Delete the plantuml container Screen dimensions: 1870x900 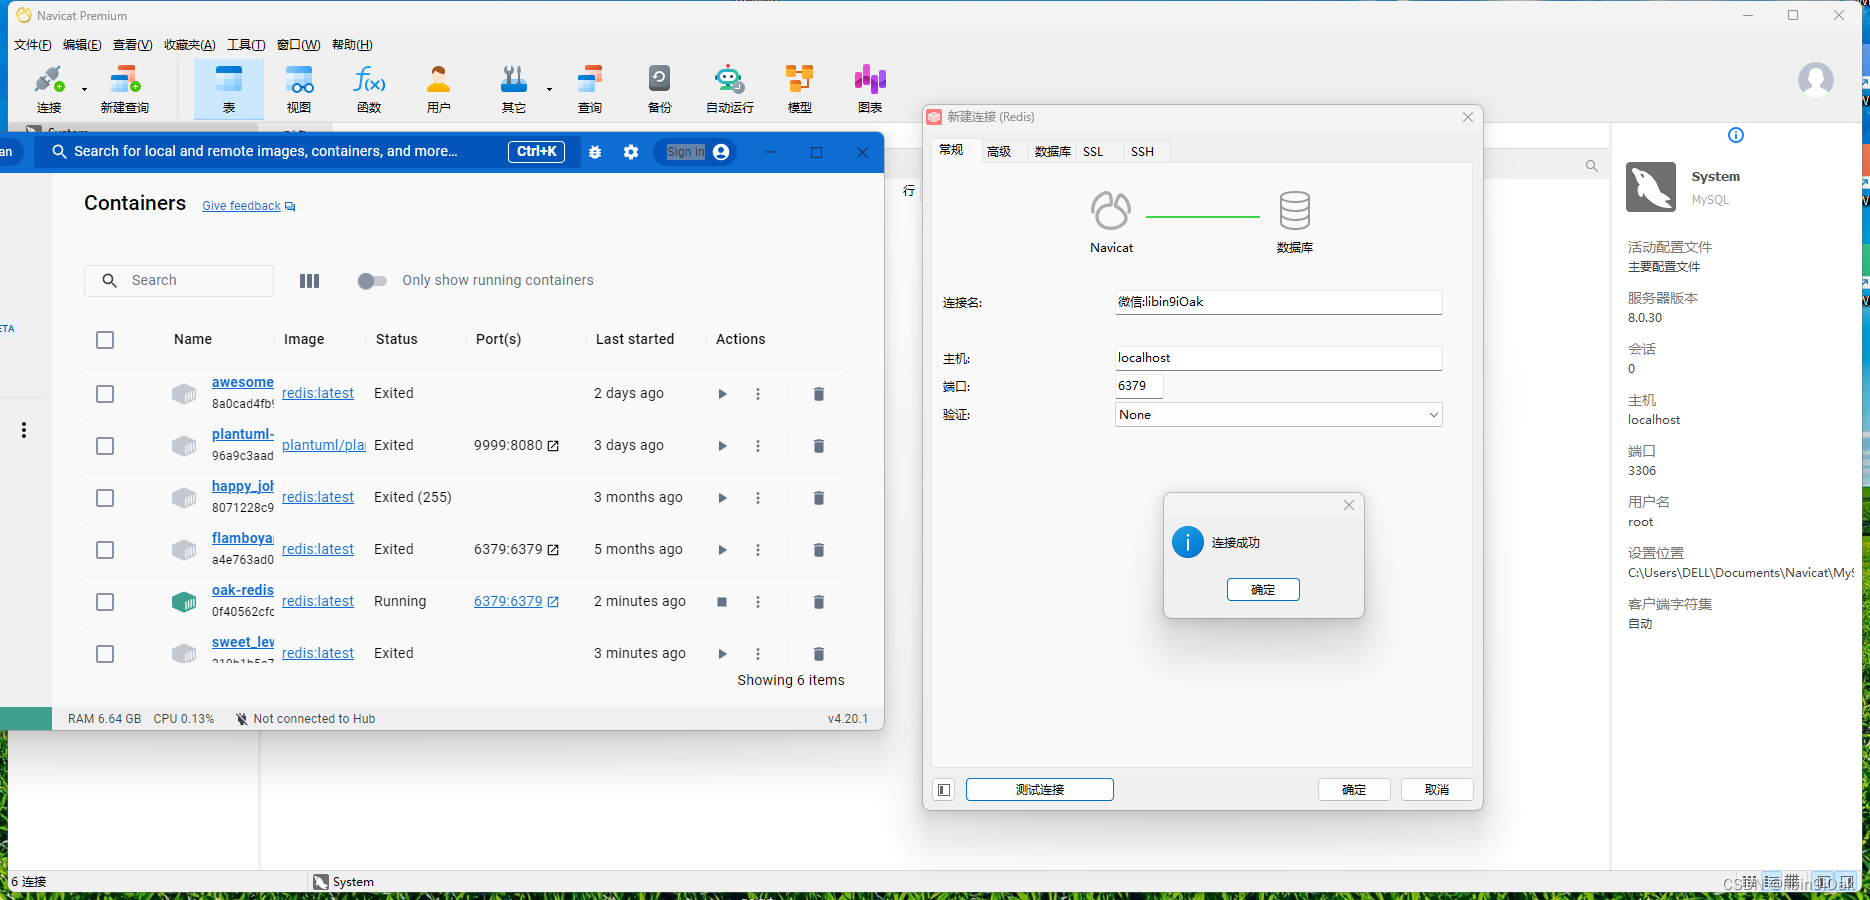[x=819, y=446]
